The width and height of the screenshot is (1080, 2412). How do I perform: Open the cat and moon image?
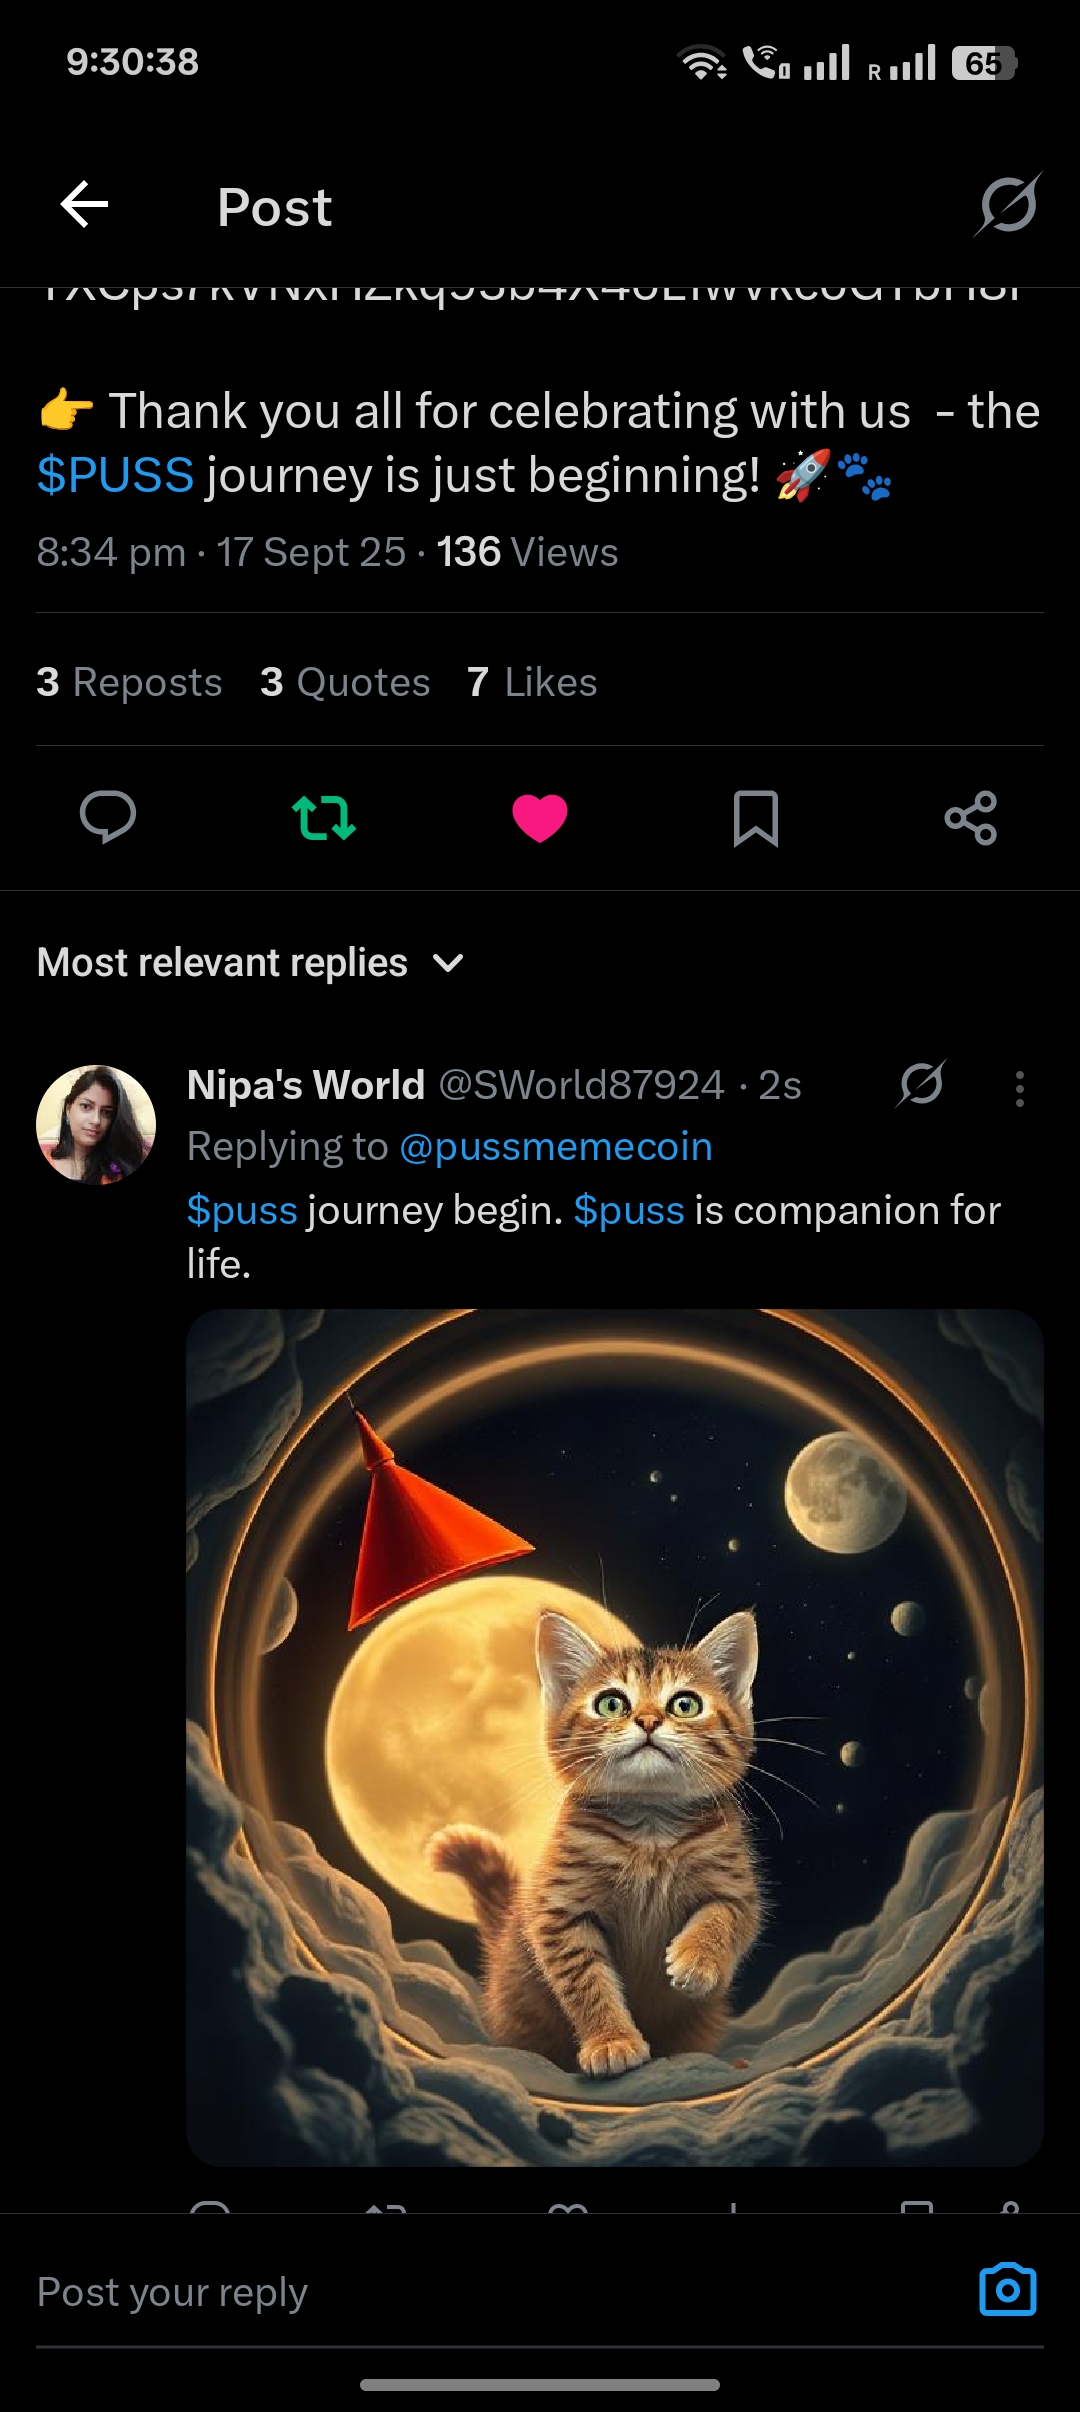pyautogui.click(x=615, y=1737)
